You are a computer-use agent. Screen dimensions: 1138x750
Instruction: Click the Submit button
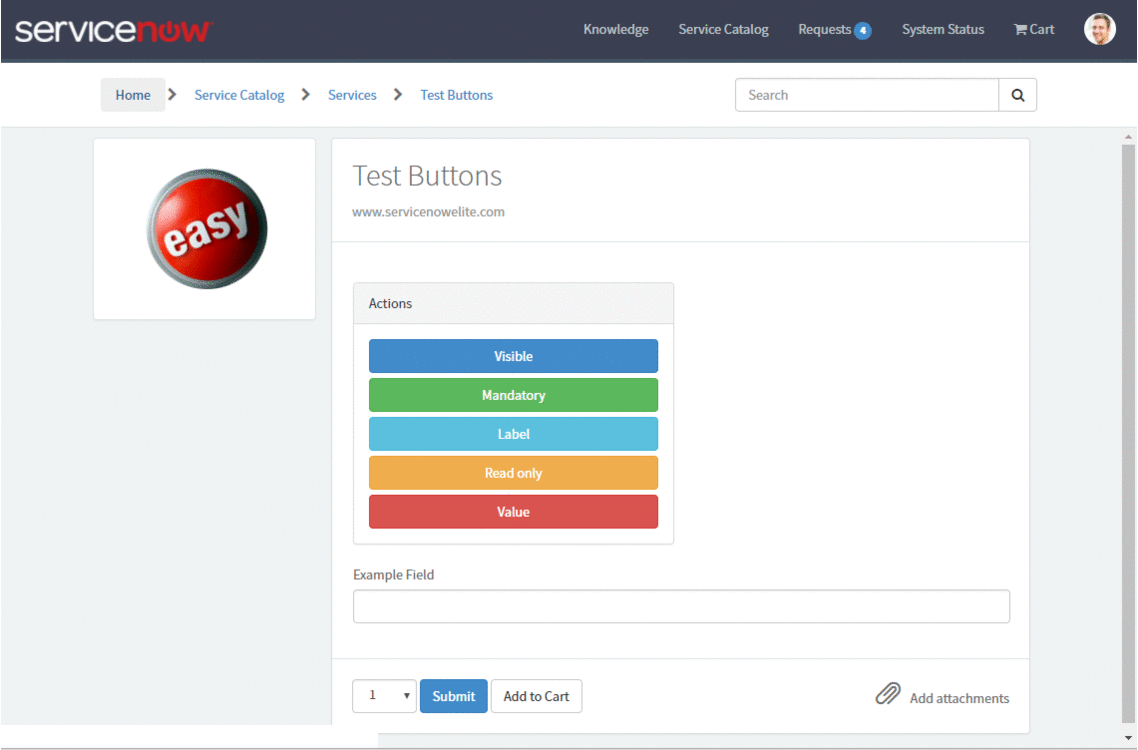pos(453,696)
